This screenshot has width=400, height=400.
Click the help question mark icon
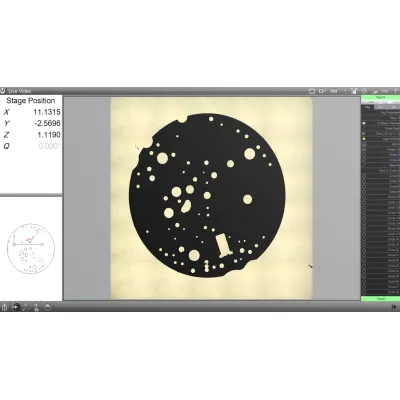(396, 91)
